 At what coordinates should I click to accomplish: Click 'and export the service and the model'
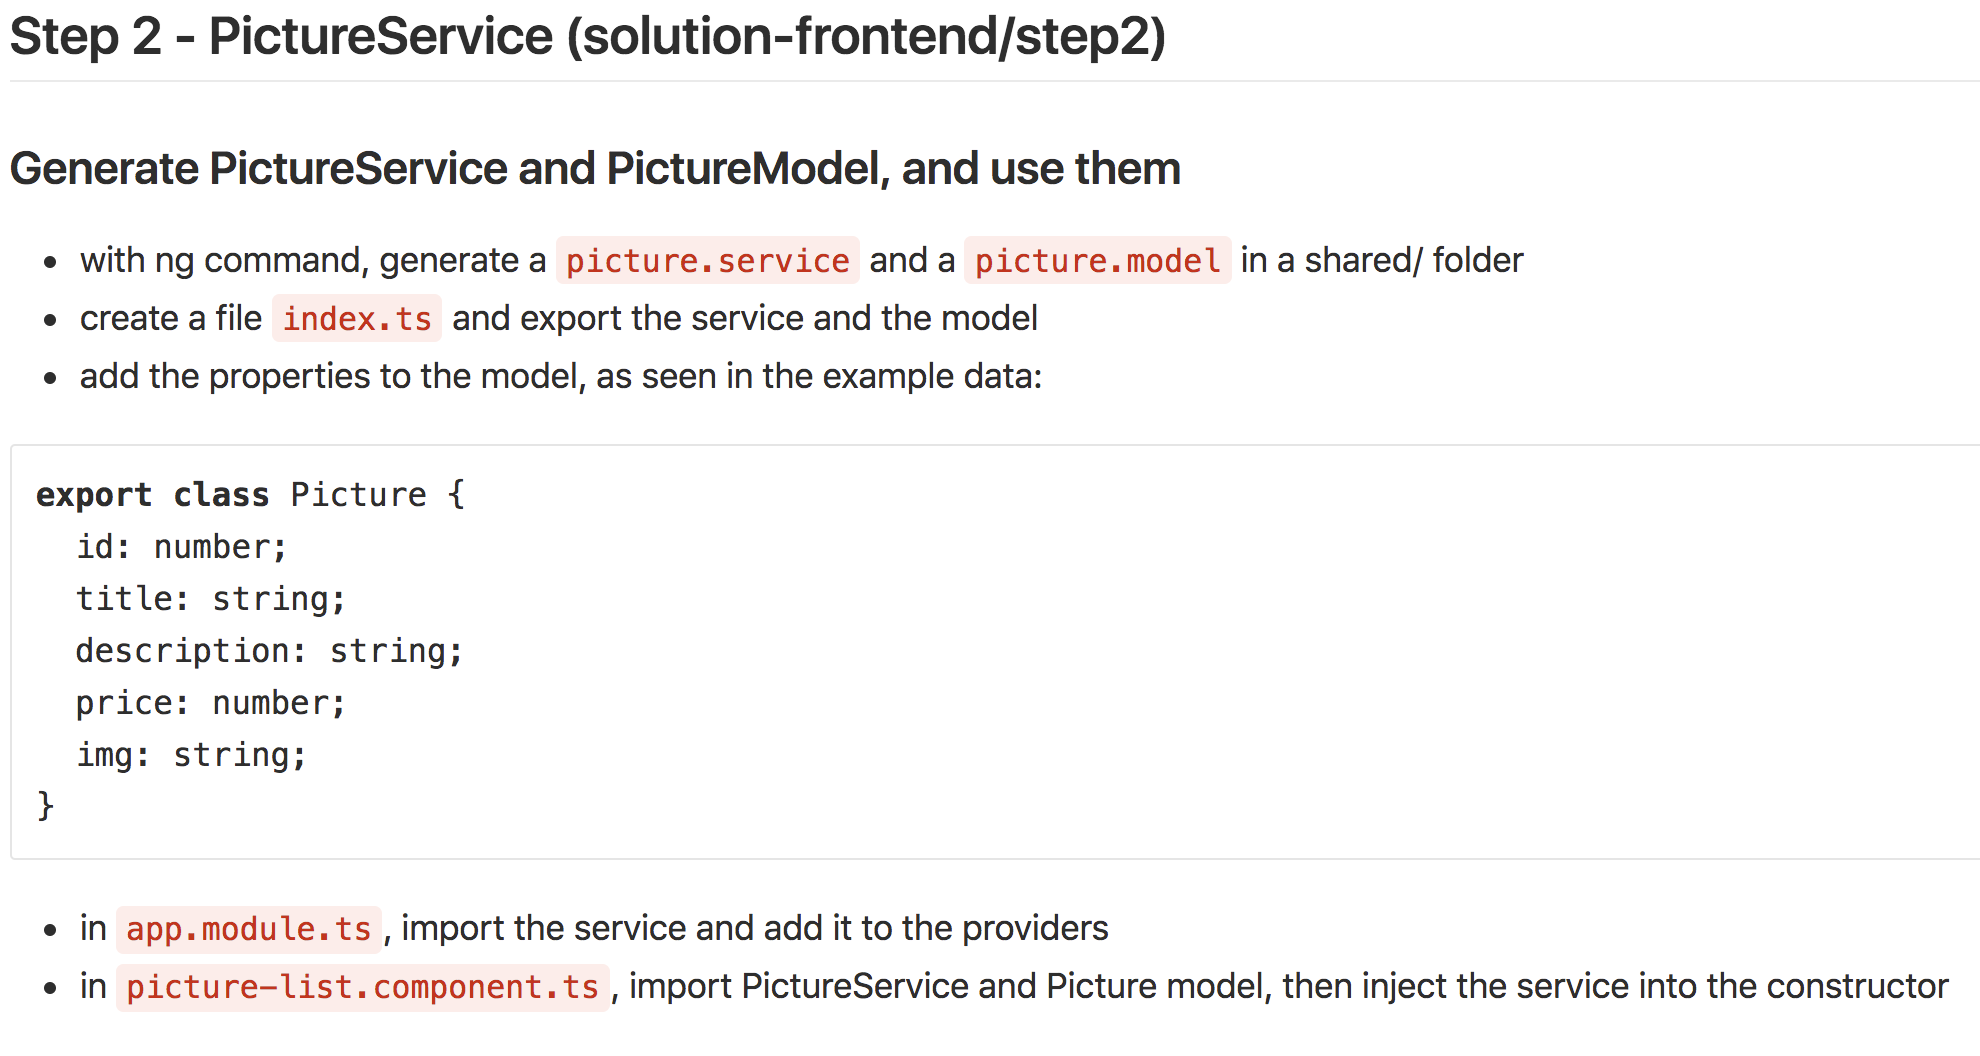click(x=744, y=318)
